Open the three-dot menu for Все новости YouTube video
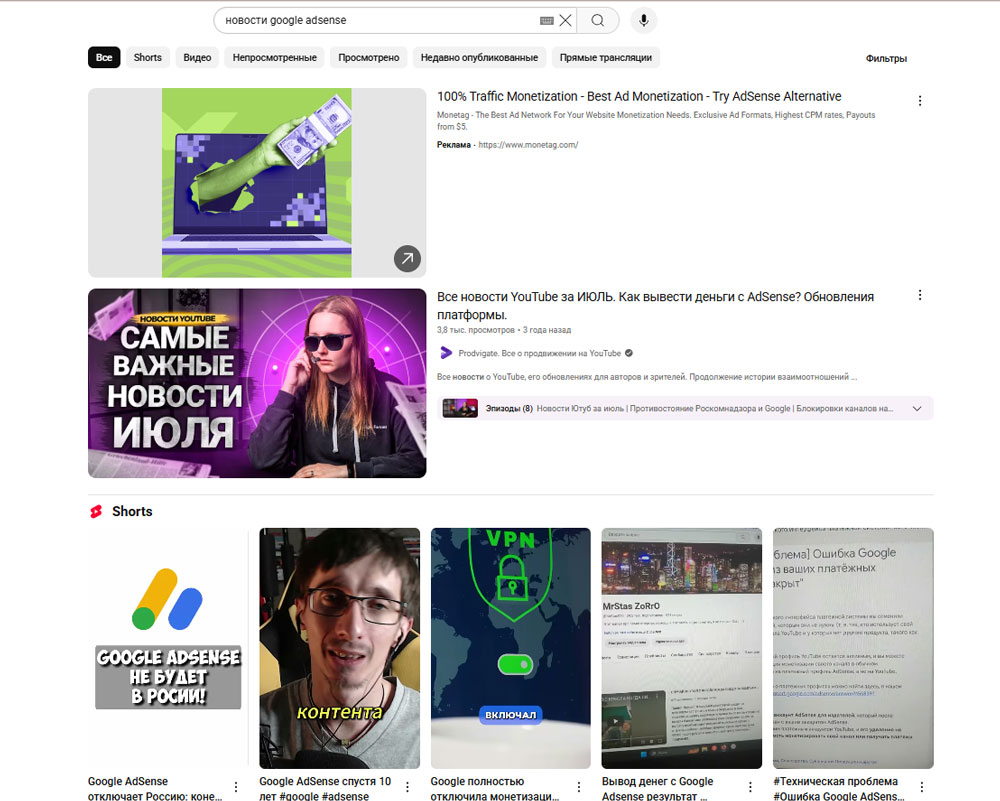 point(920,295)
